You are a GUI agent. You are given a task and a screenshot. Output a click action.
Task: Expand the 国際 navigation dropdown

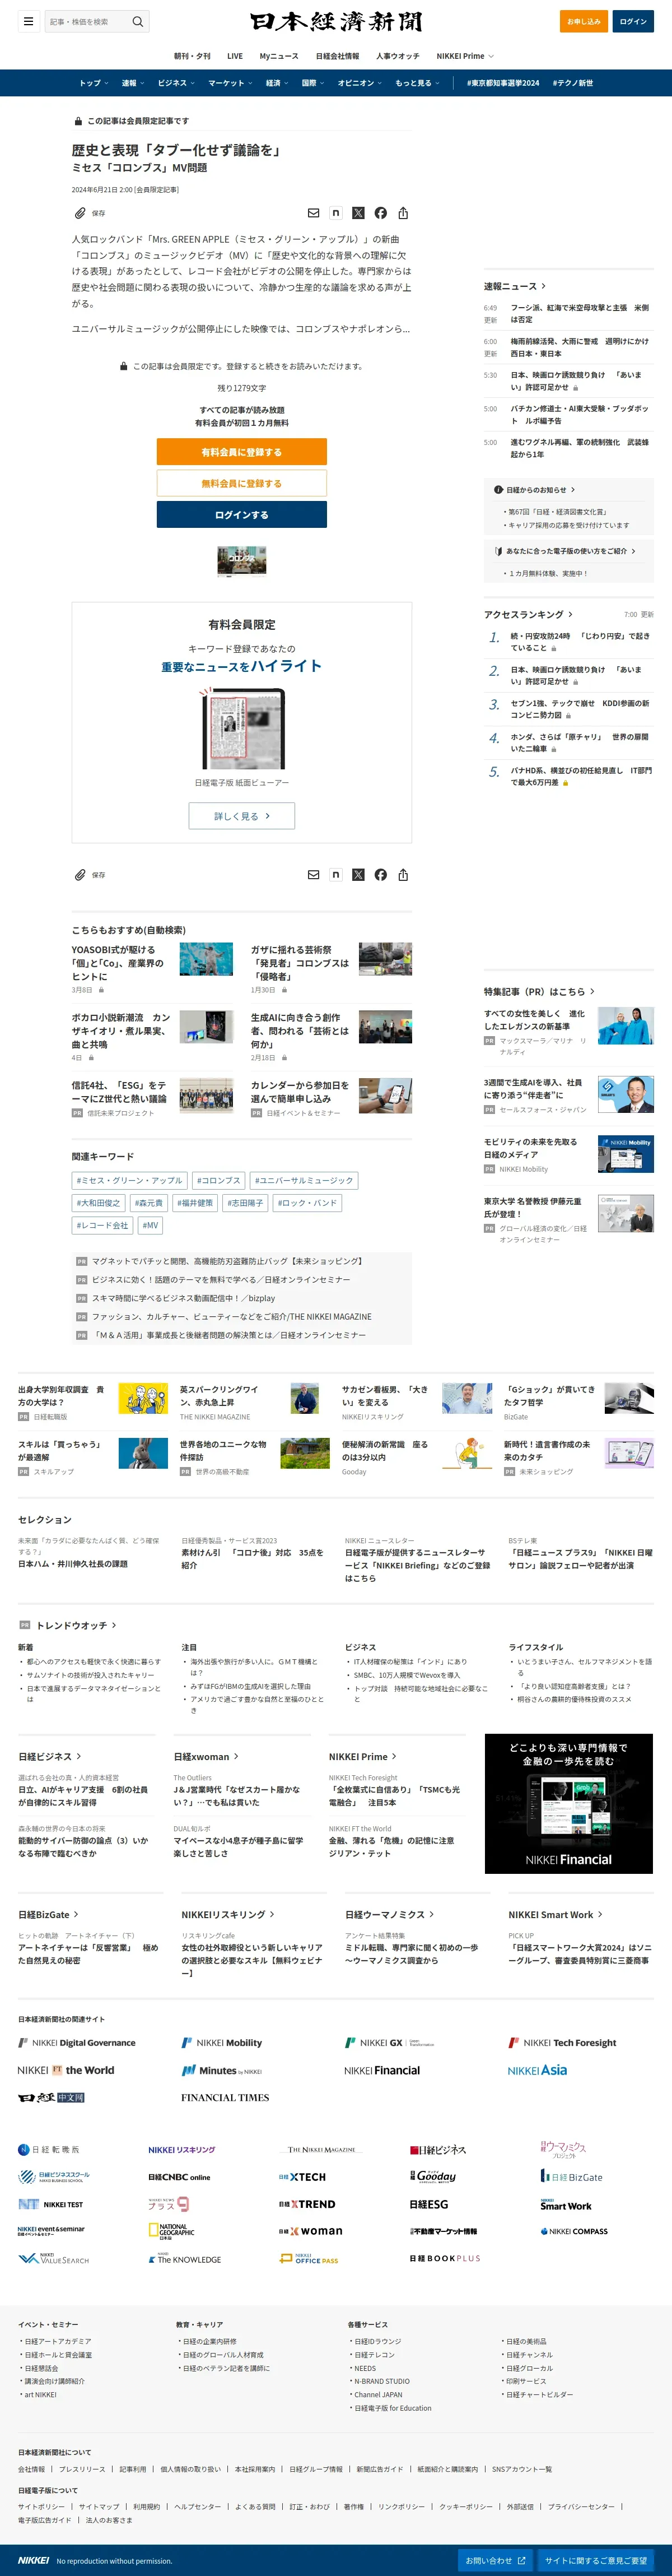313,83
